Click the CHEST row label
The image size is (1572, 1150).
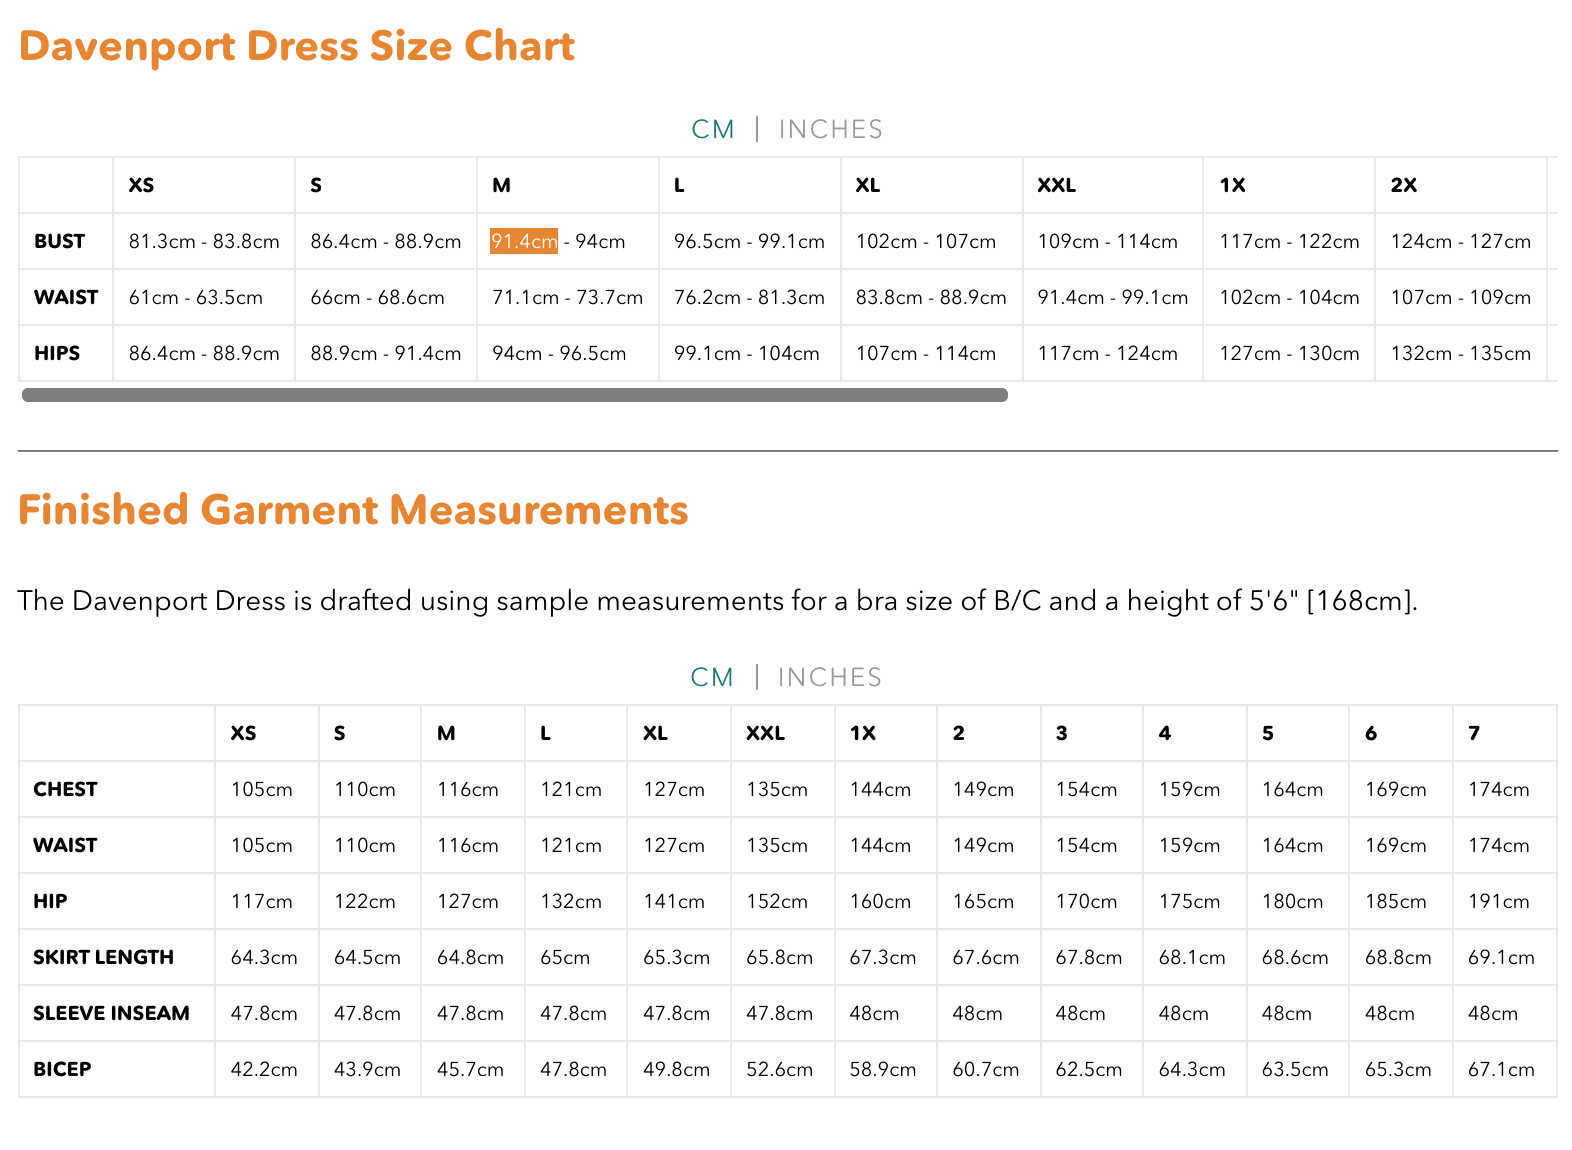65,789
